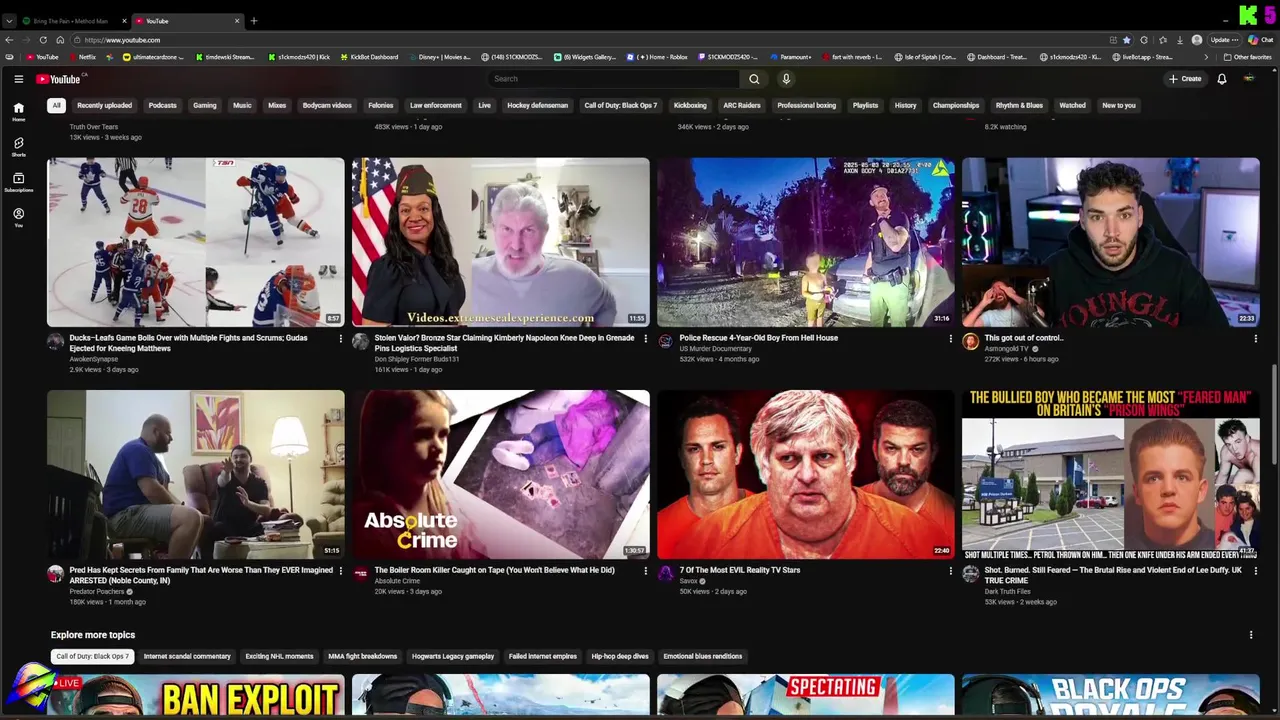Play the BAN EXPLOIT live video thumbnail
The width and height of the screenshot is (1280, 720).
(196, 696)
